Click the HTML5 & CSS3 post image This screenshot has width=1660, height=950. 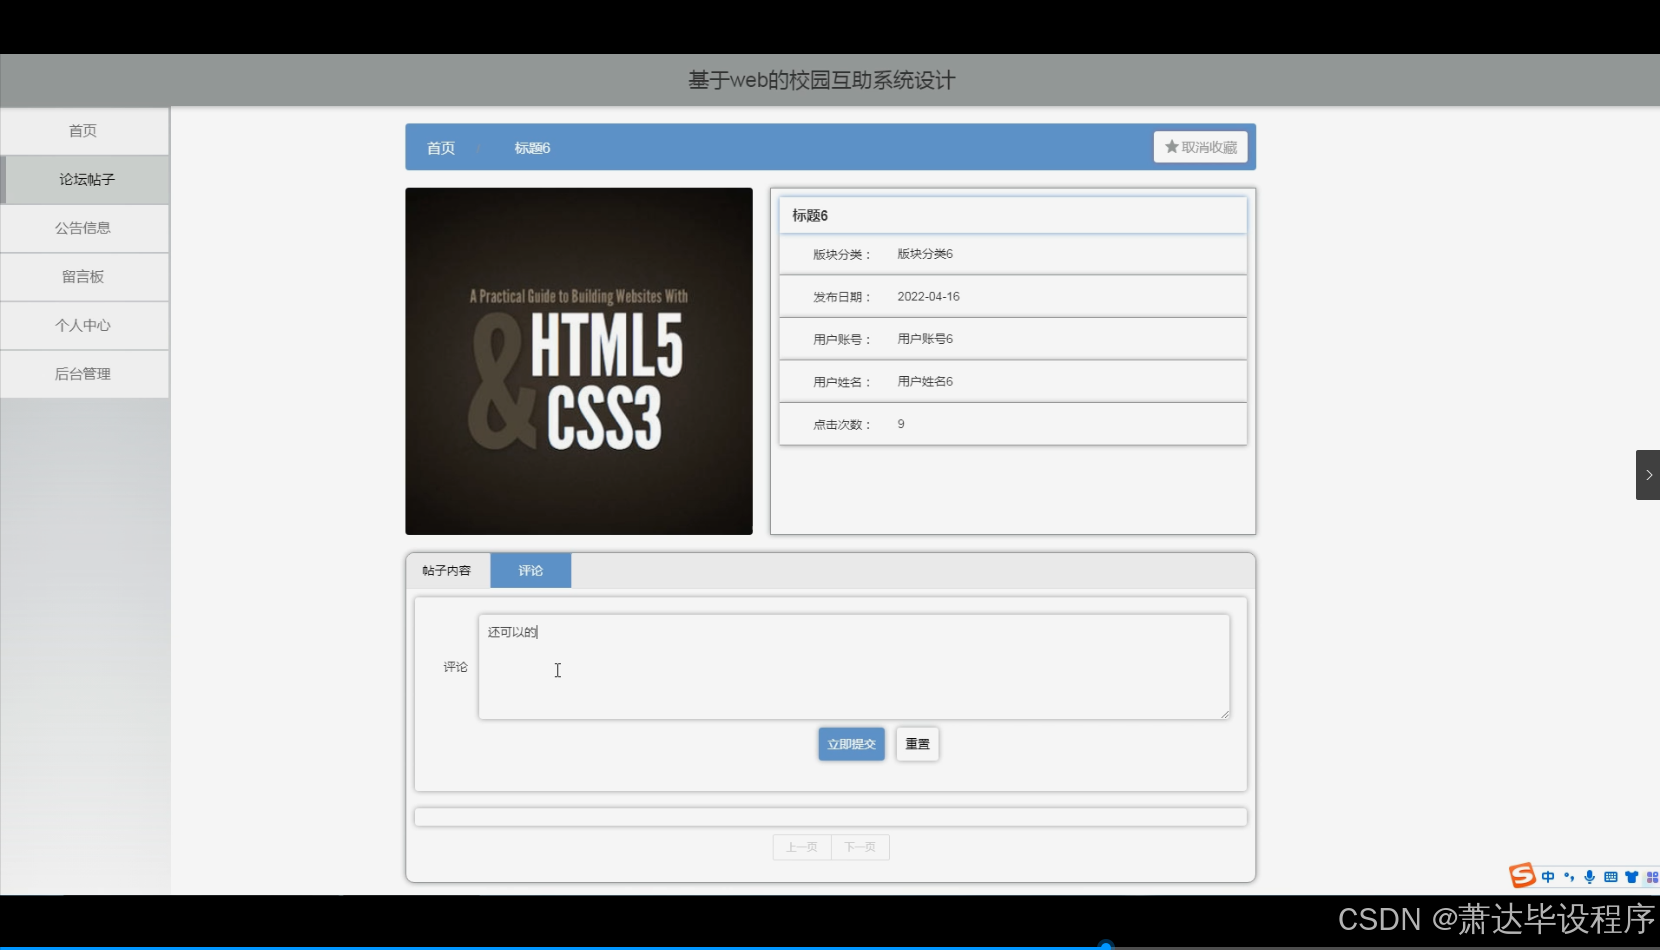coord(579,361)
